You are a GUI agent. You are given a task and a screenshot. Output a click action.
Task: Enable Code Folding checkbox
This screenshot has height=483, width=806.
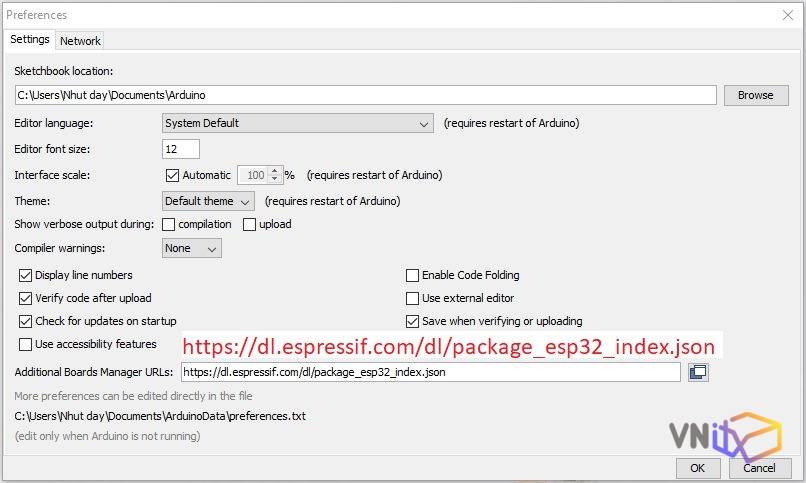click(x=412, y=275)
